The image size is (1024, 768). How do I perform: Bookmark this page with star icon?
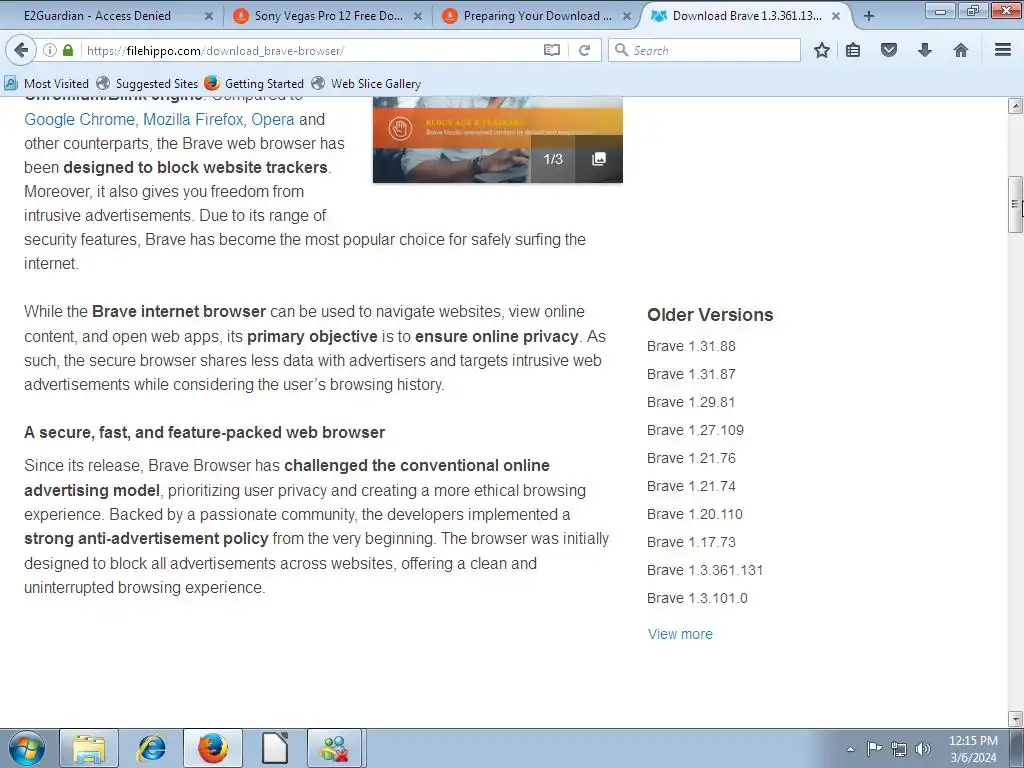(x=822, y=50)
